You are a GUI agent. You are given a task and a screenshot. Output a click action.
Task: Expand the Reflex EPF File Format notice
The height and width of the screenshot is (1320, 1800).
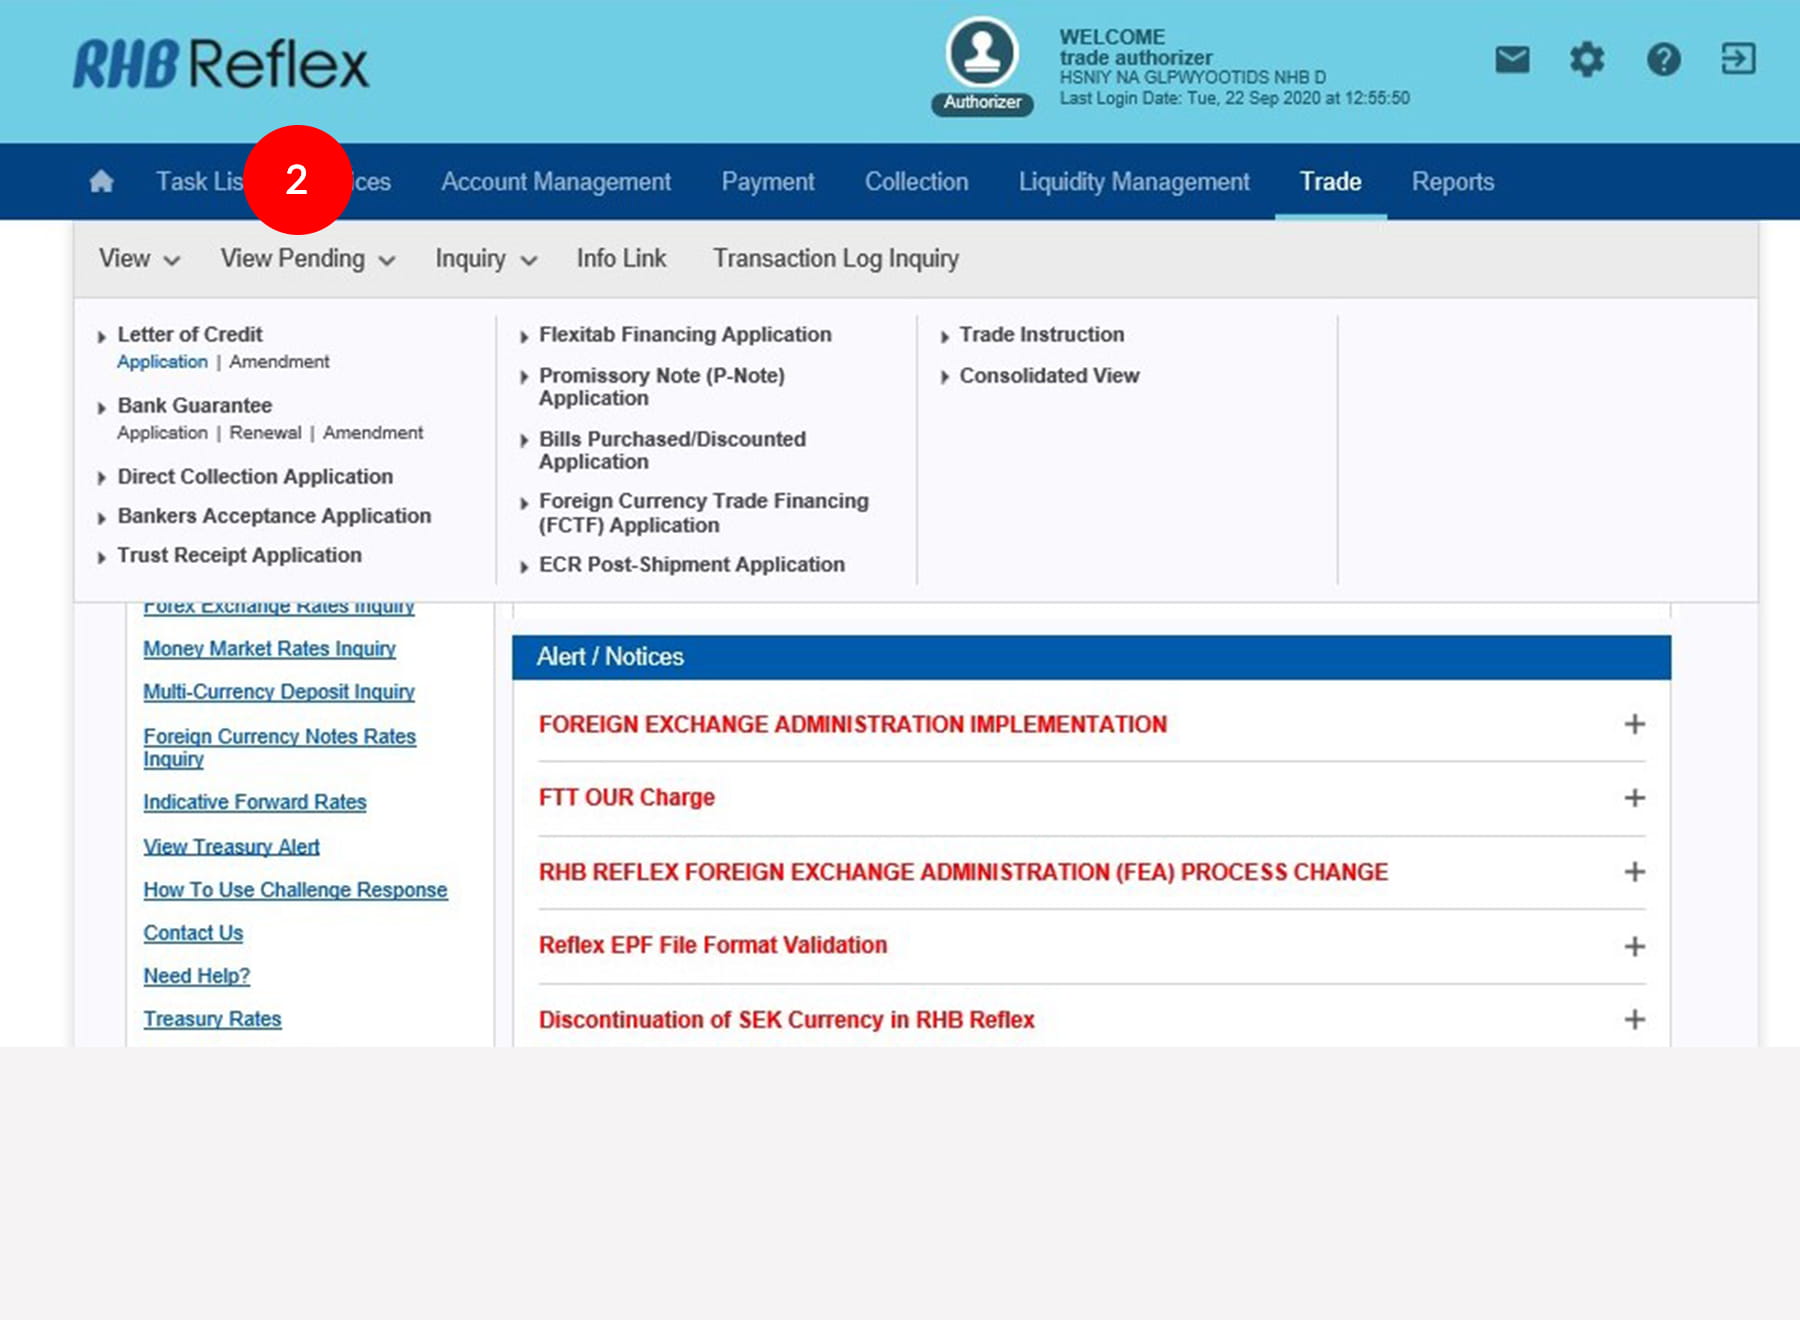1634,946
